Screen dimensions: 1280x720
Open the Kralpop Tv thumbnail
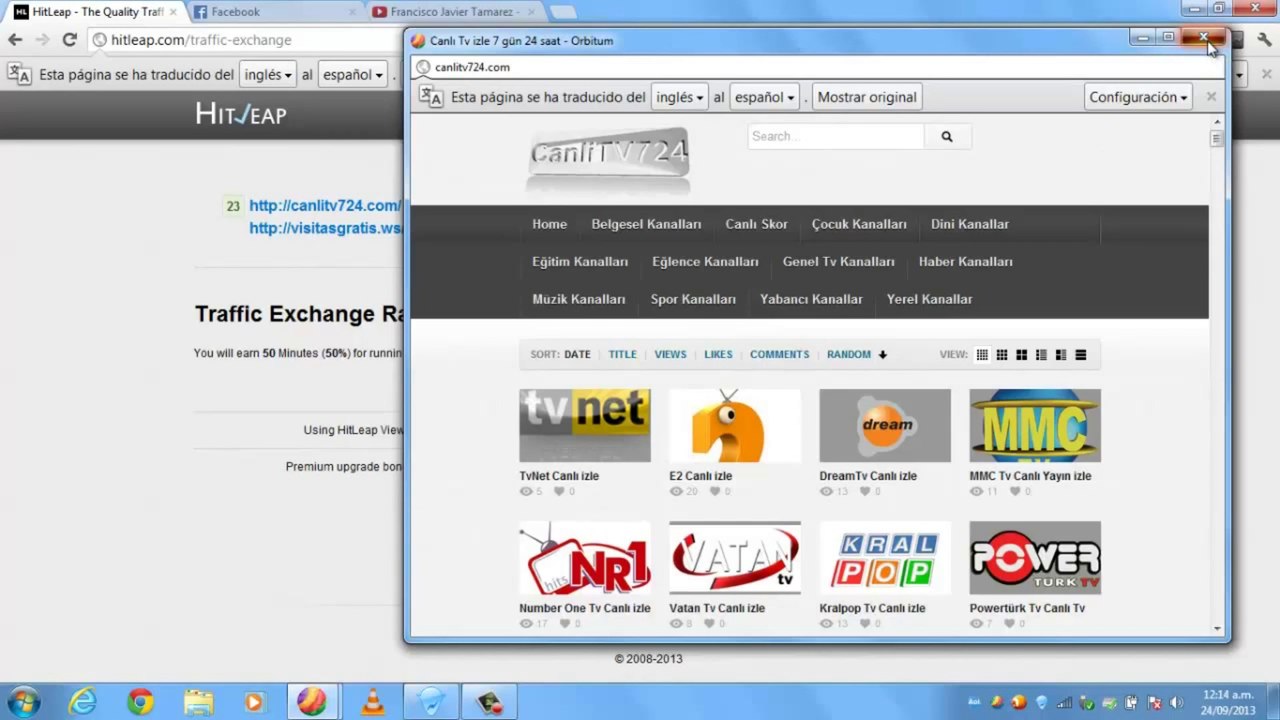pos(885,558)
